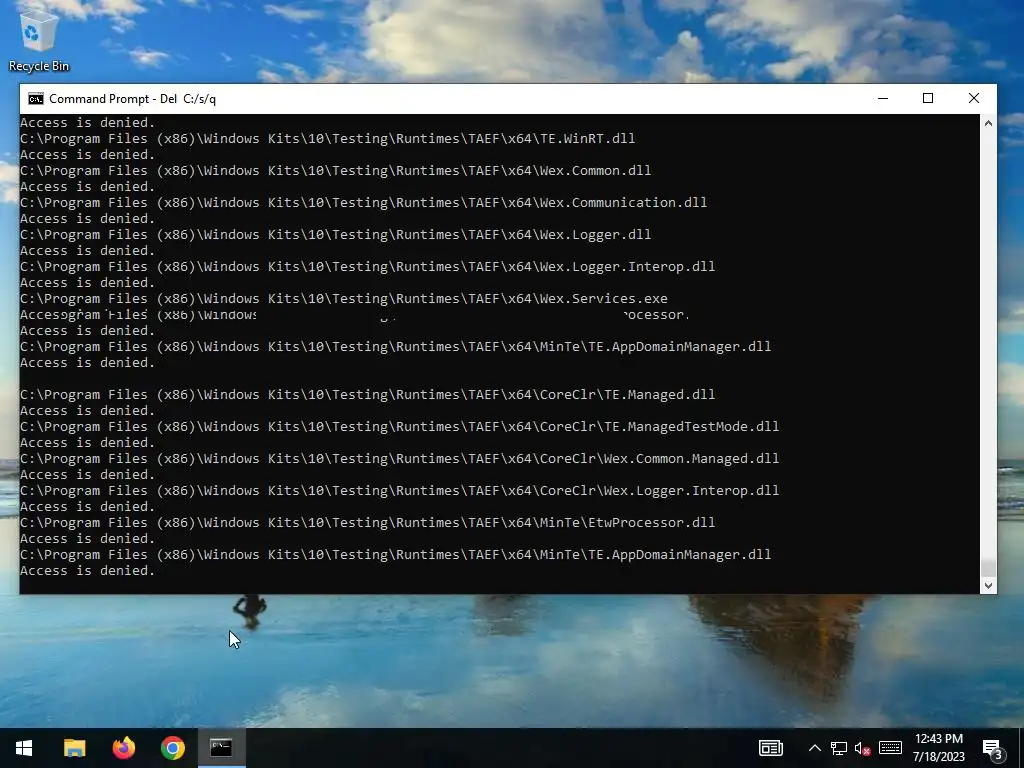Open the Windows Start menu
Image resolution: width=1024 pixels, height=768 pixels.
click(x=24, y=748)
